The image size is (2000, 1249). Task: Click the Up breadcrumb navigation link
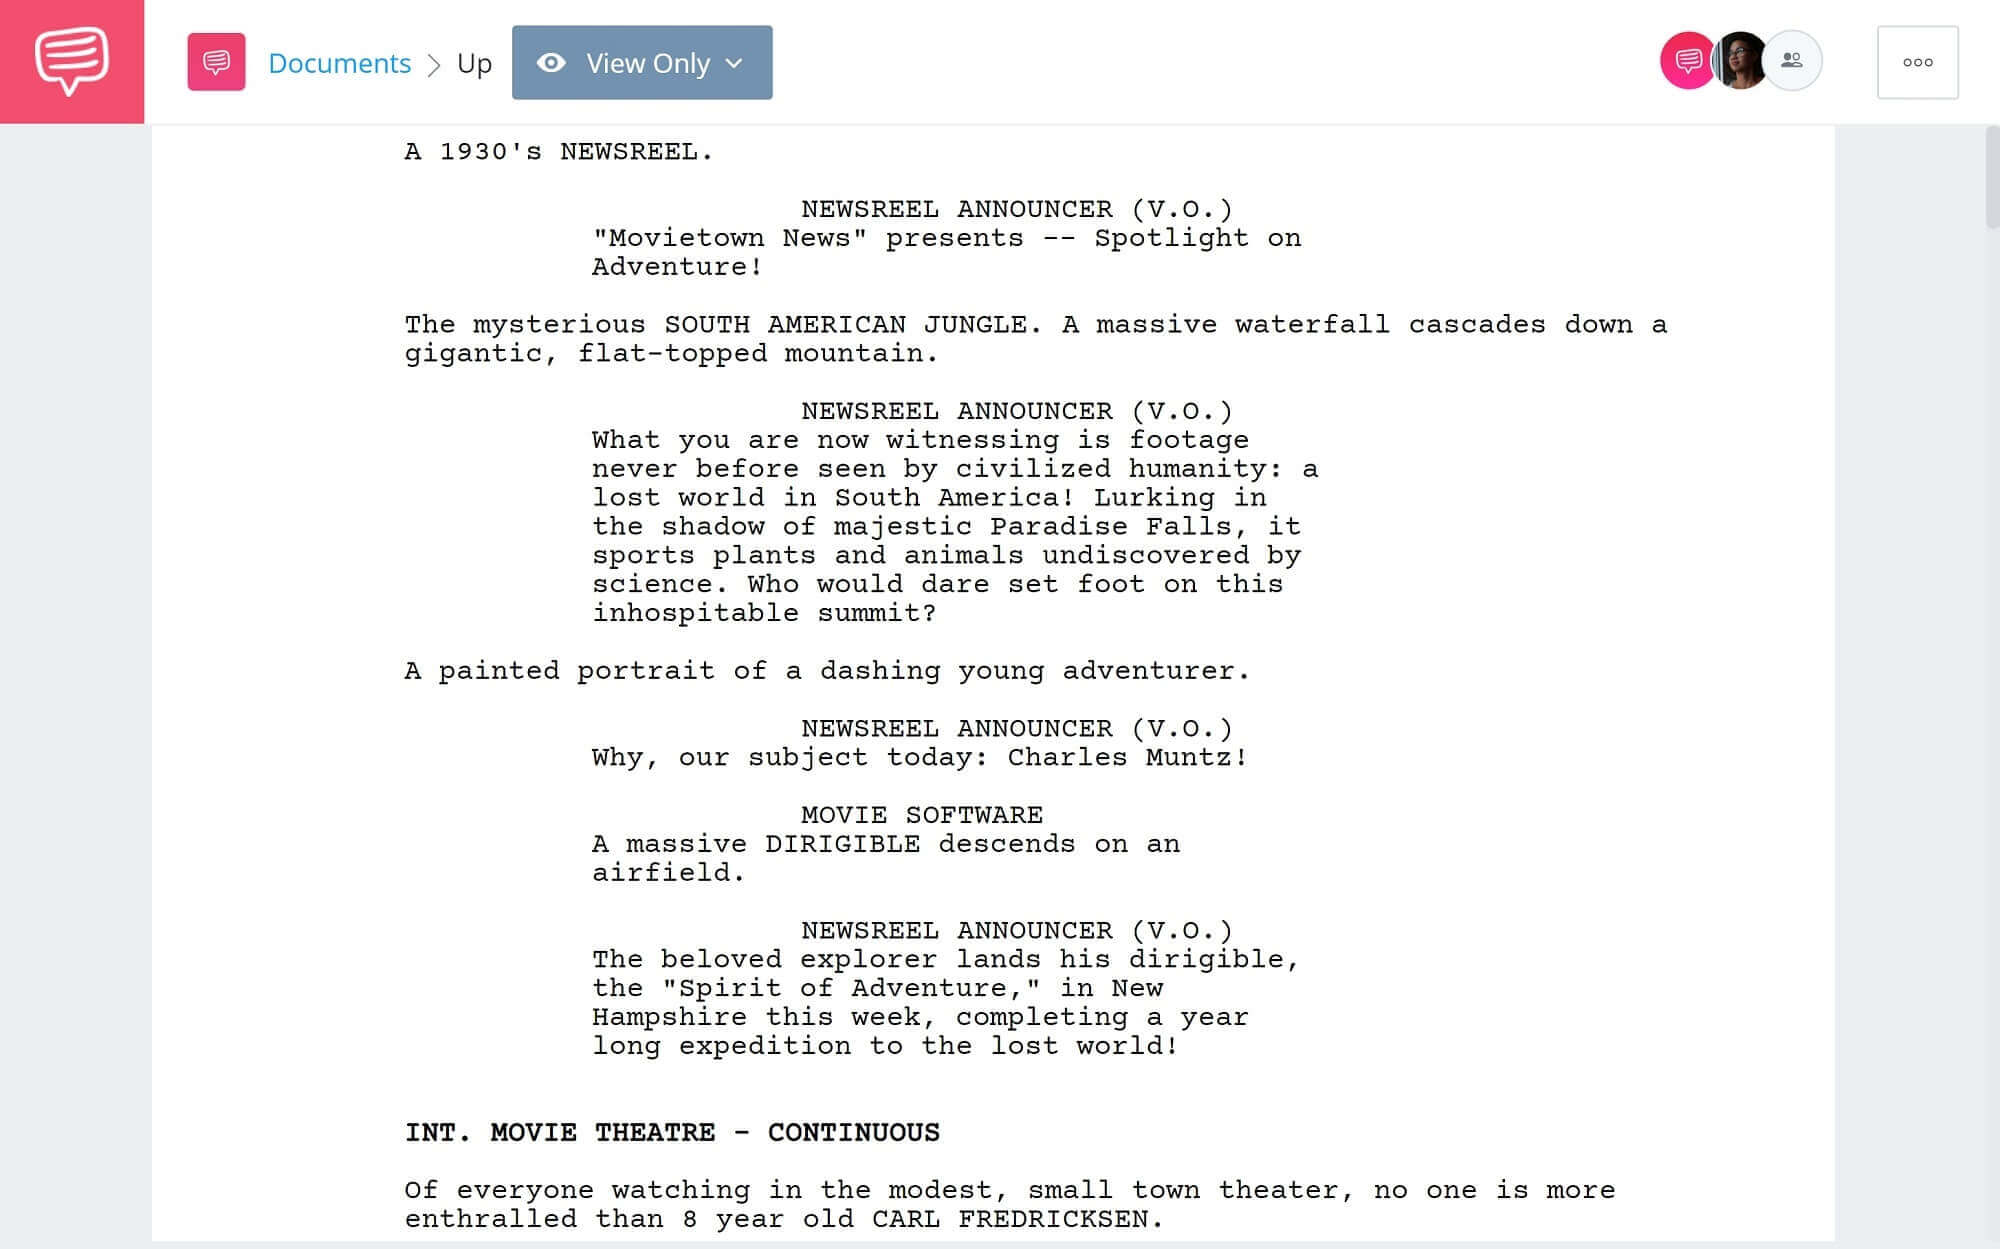475,62
